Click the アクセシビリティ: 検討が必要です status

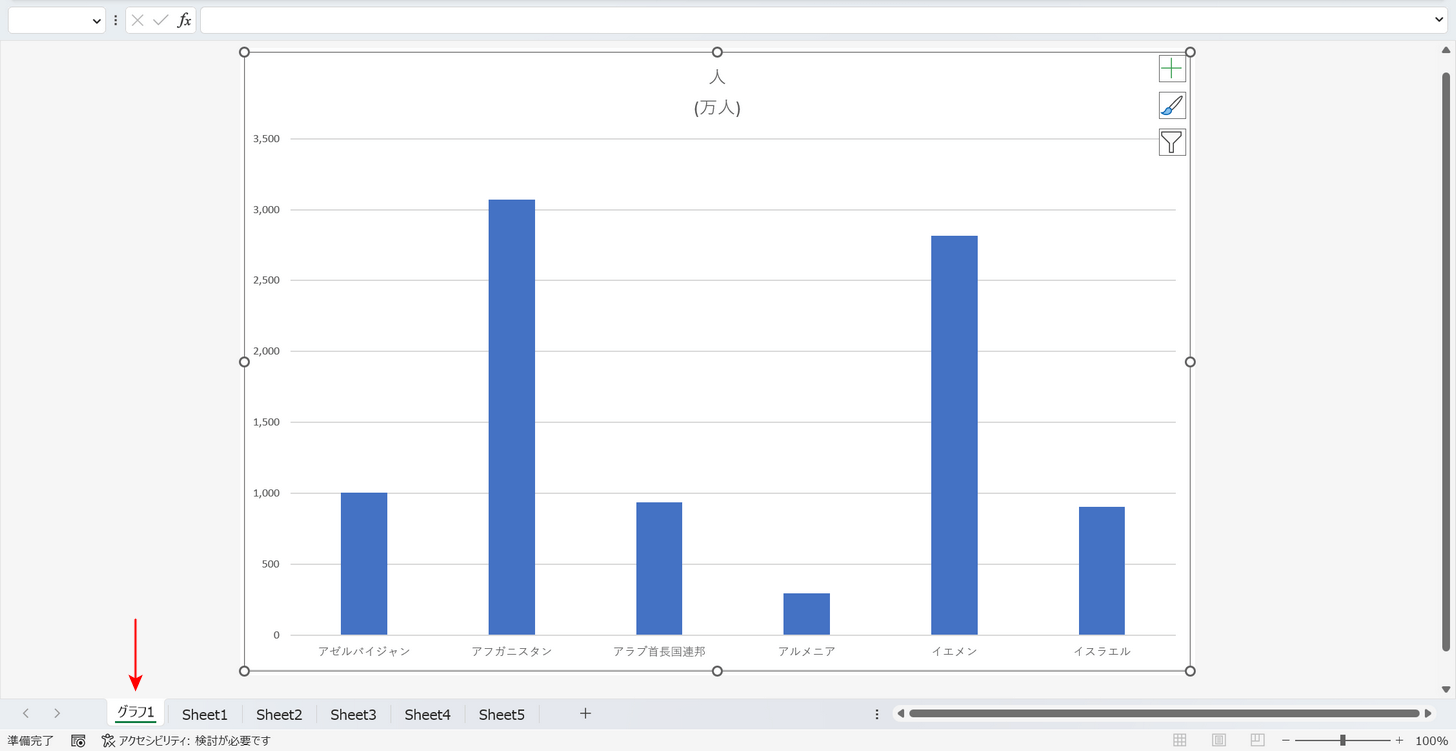[x=186, y=741]
